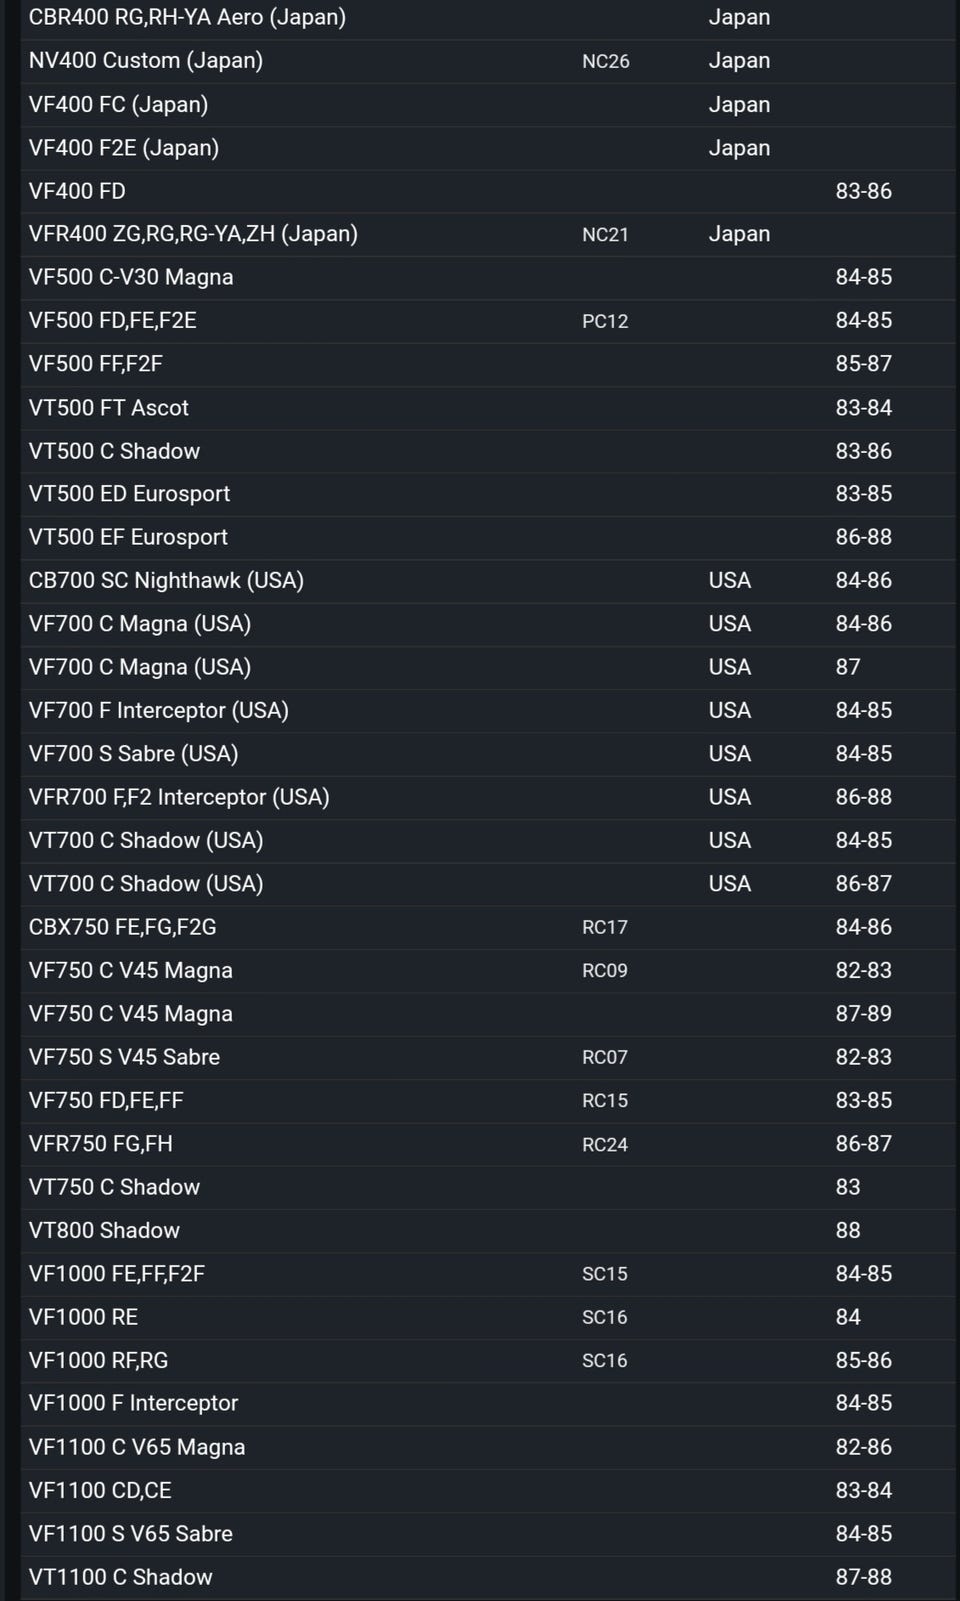Select VF1100 C V65 Magna row
The image size is (960, 1601).
click(137, 1447)
